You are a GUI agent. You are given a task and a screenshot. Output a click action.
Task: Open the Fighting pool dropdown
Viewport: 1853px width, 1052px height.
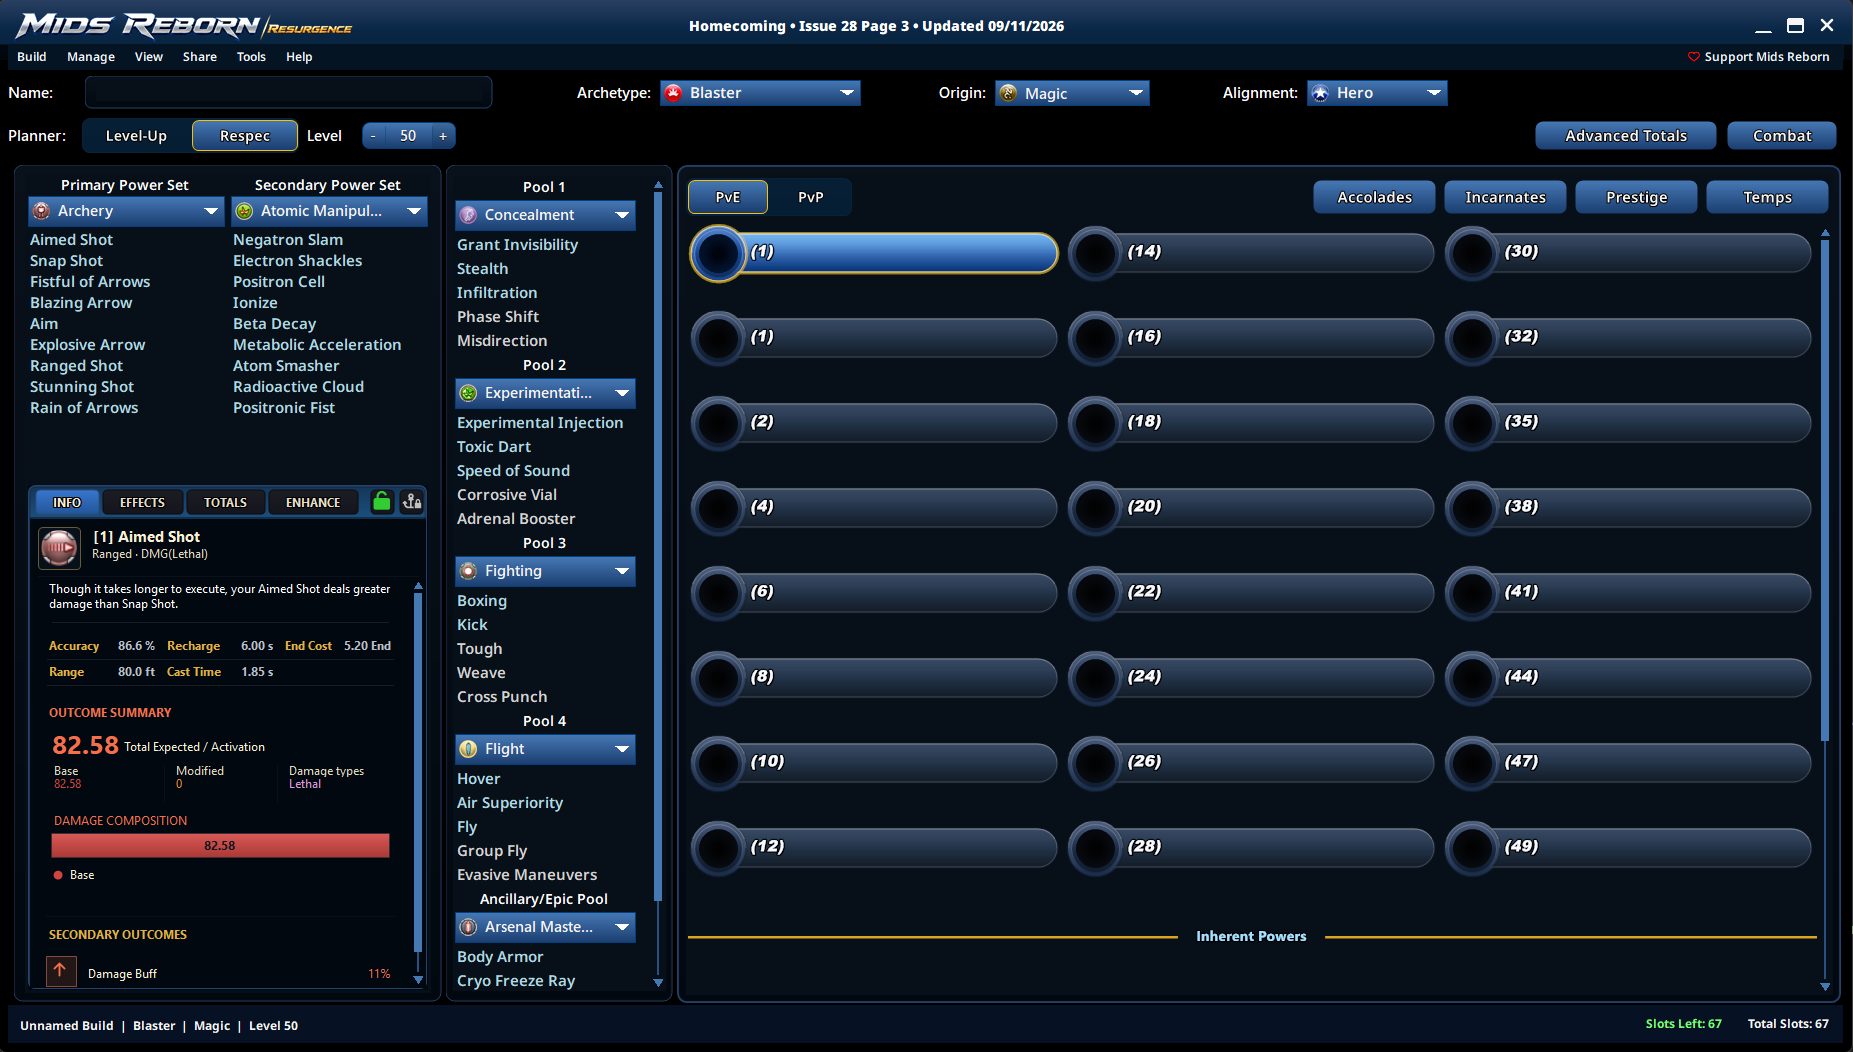[x=545, y=571]
